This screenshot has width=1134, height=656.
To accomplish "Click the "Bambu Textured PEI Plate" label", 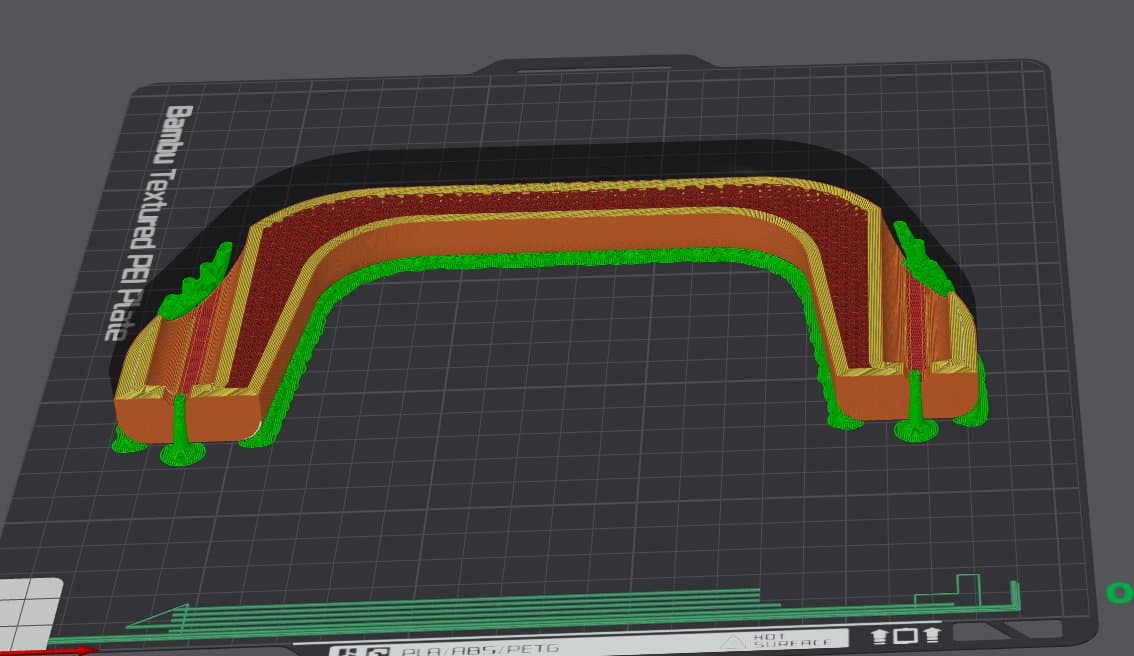I will [x=148, y=223].
